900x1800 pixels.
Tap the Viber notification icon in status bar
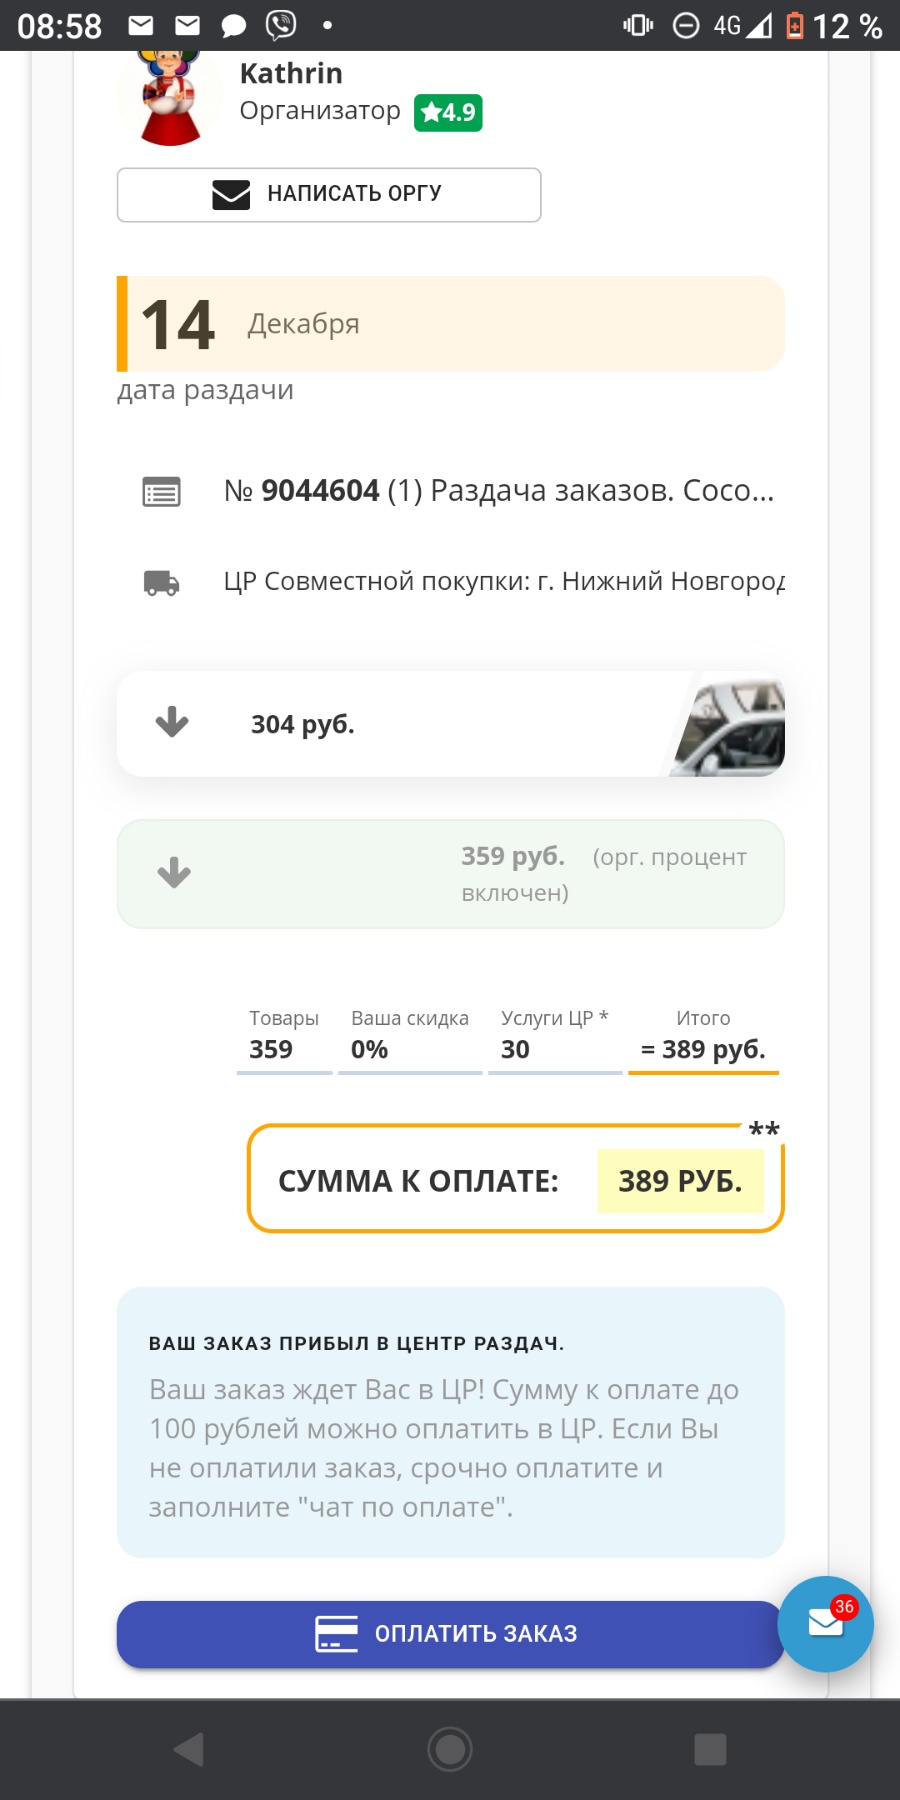point(281,25)
